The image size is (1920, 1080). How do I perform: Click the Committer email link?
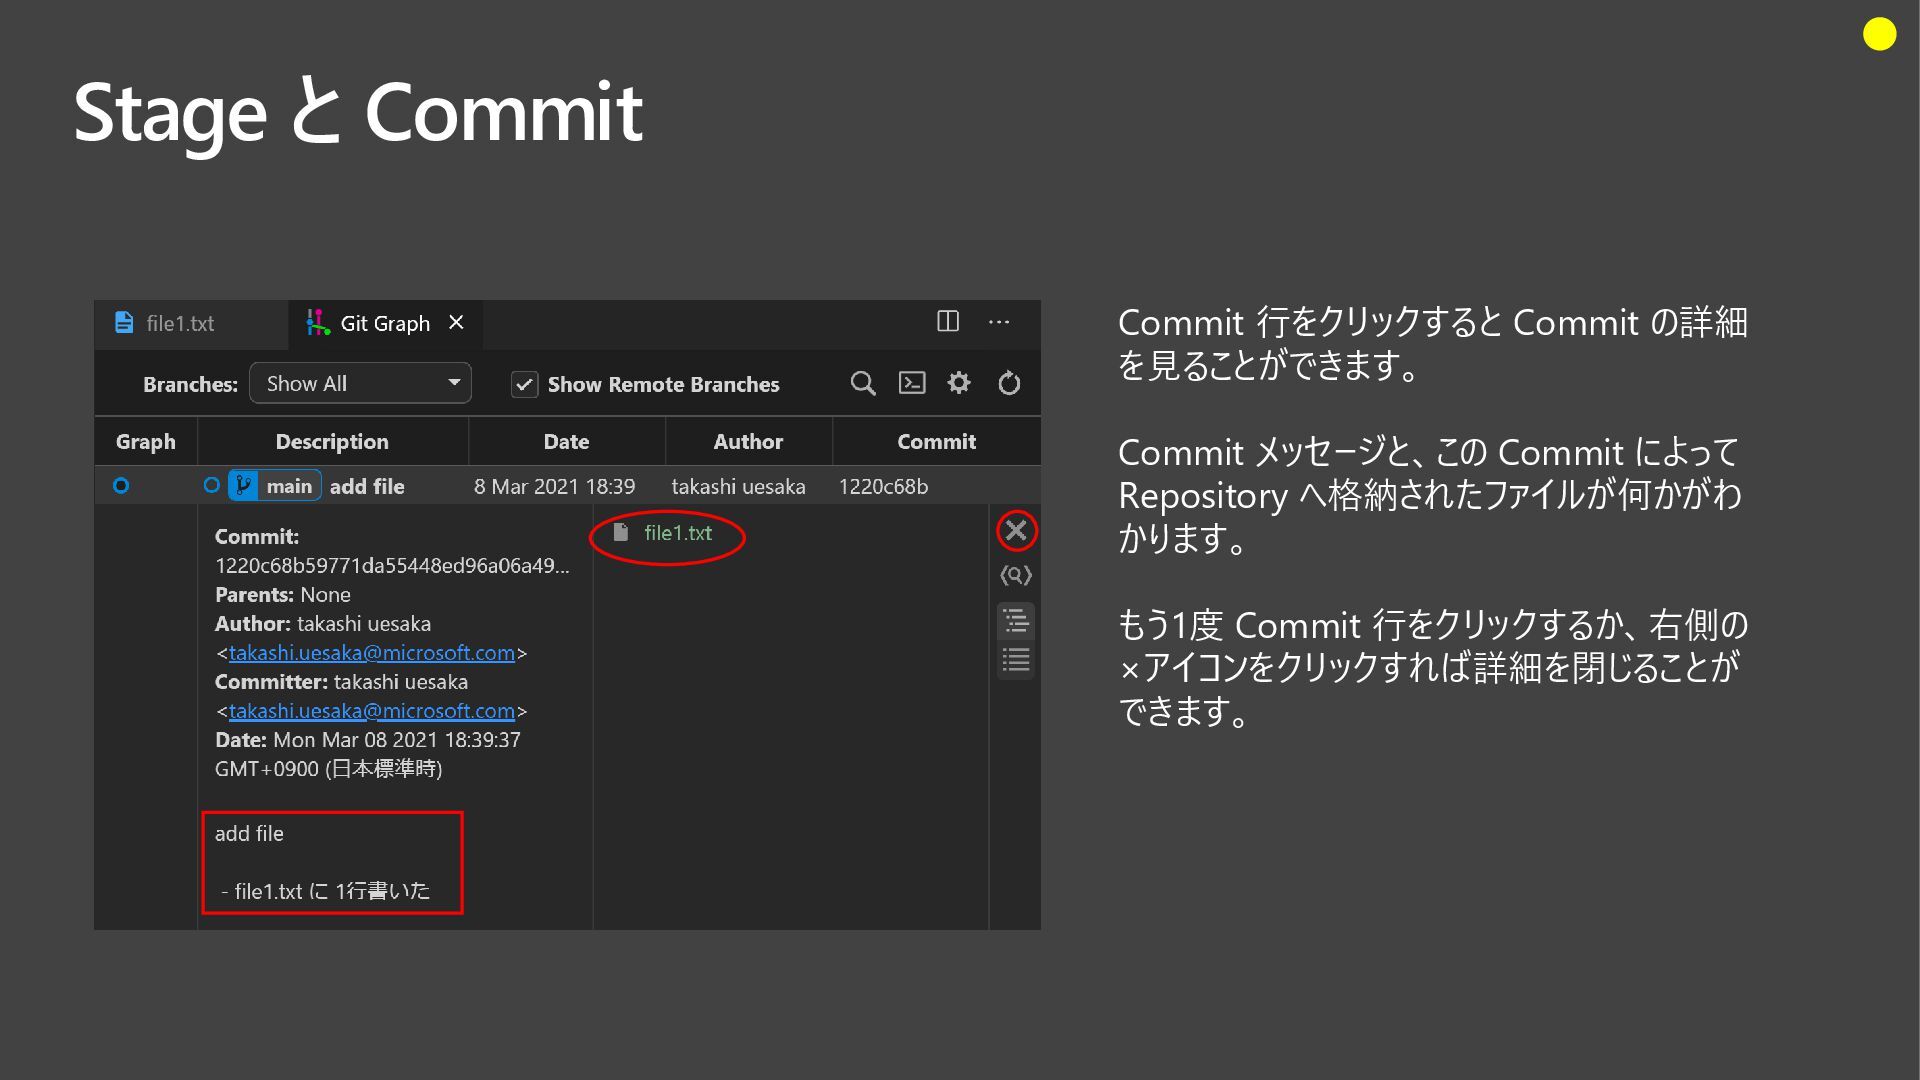(371, 711)
